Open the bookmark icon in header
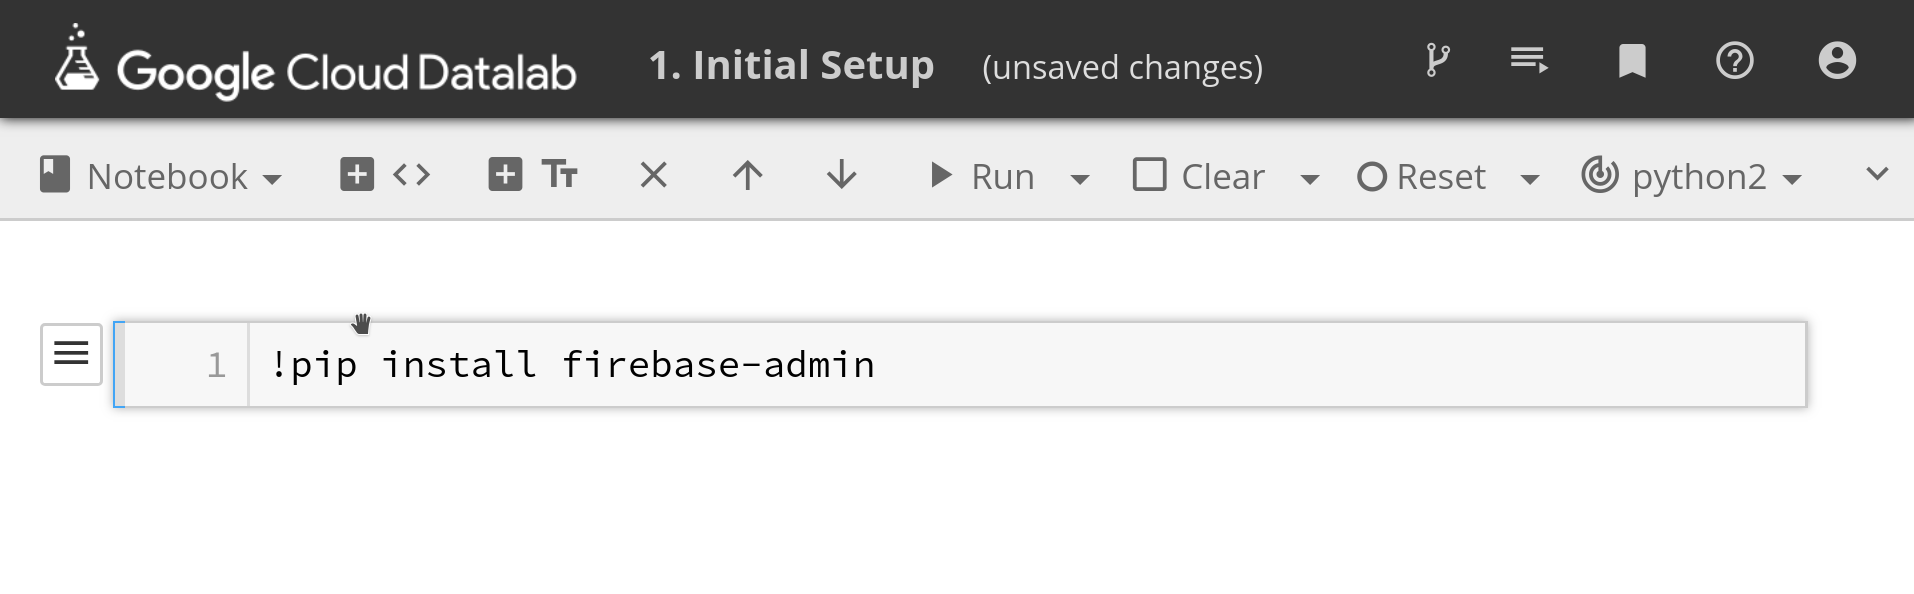The width and height of the screenshot is (1914, 594). [x=1631, y=60]
